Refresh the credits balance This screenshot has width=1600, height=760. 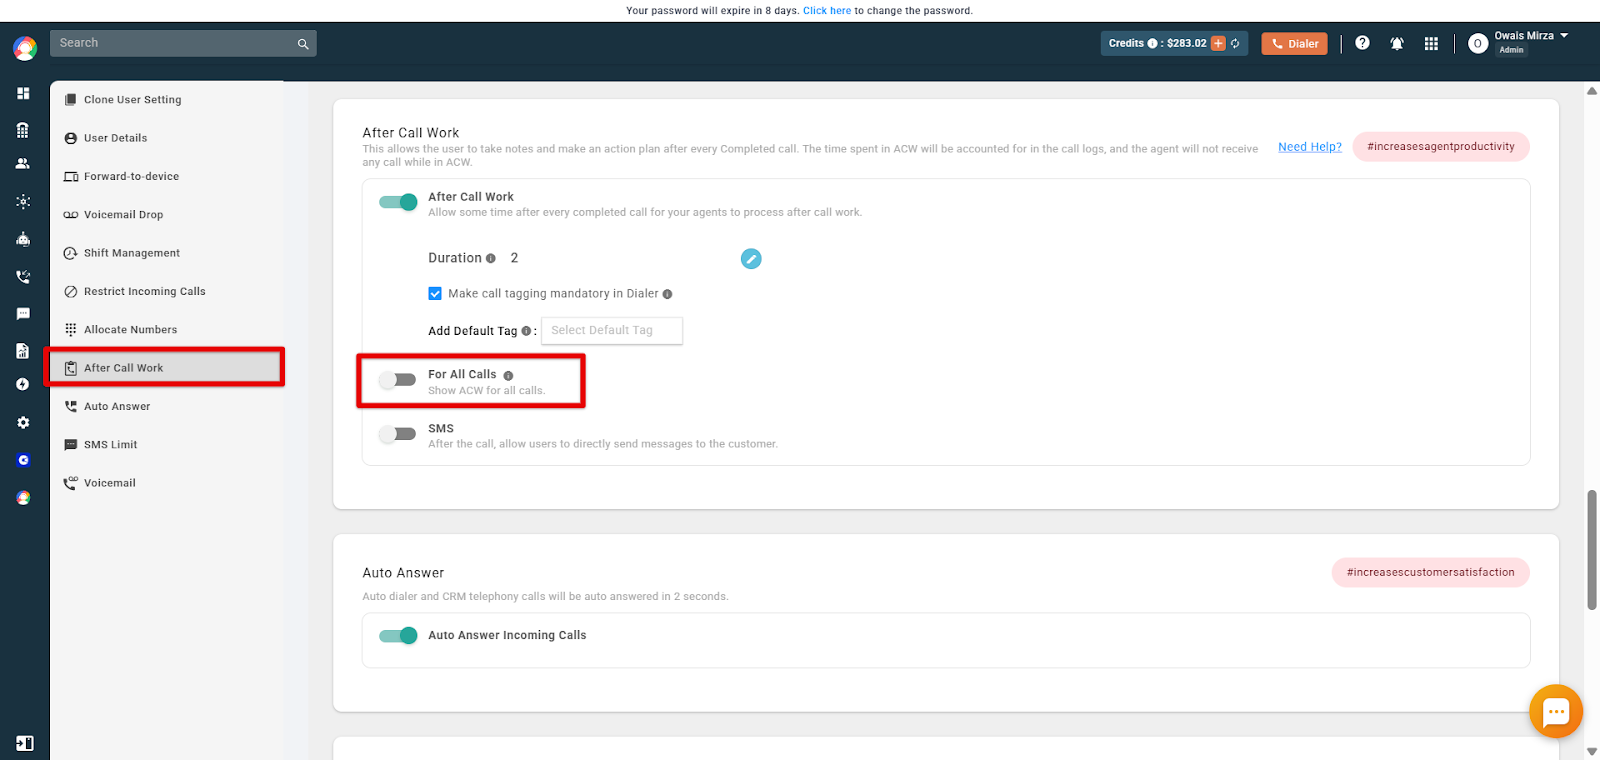1235,44
